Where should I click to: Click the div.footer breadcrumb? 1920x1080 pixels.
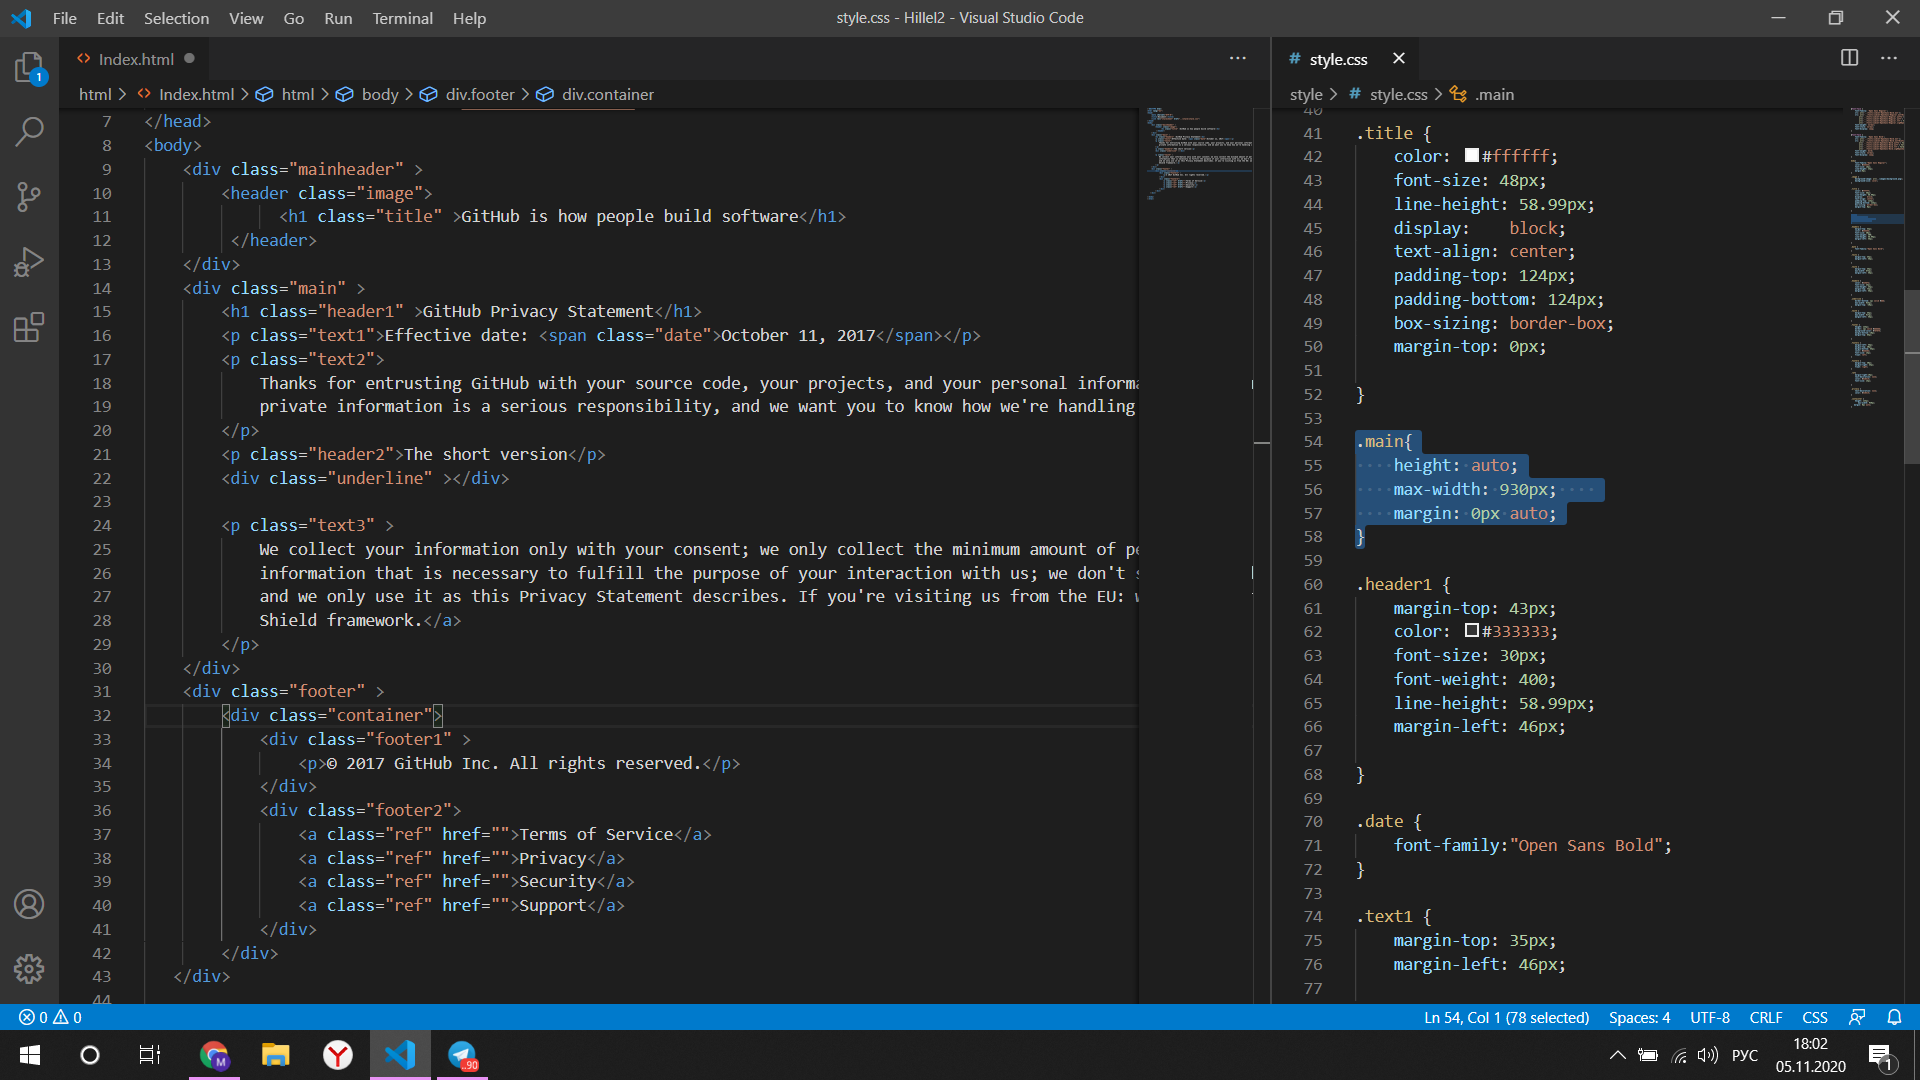pos(467,94)
